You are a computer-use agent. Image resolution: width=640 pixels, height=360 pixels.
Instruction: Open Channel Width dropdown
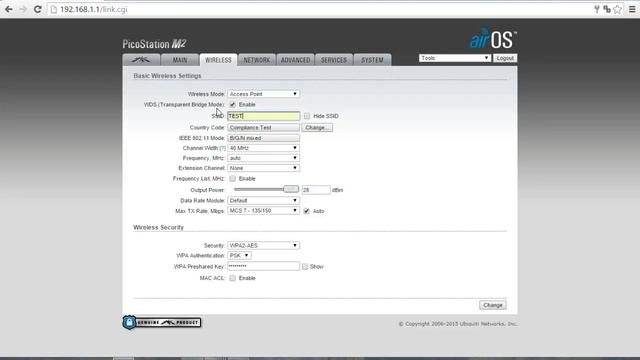point(263,148)
